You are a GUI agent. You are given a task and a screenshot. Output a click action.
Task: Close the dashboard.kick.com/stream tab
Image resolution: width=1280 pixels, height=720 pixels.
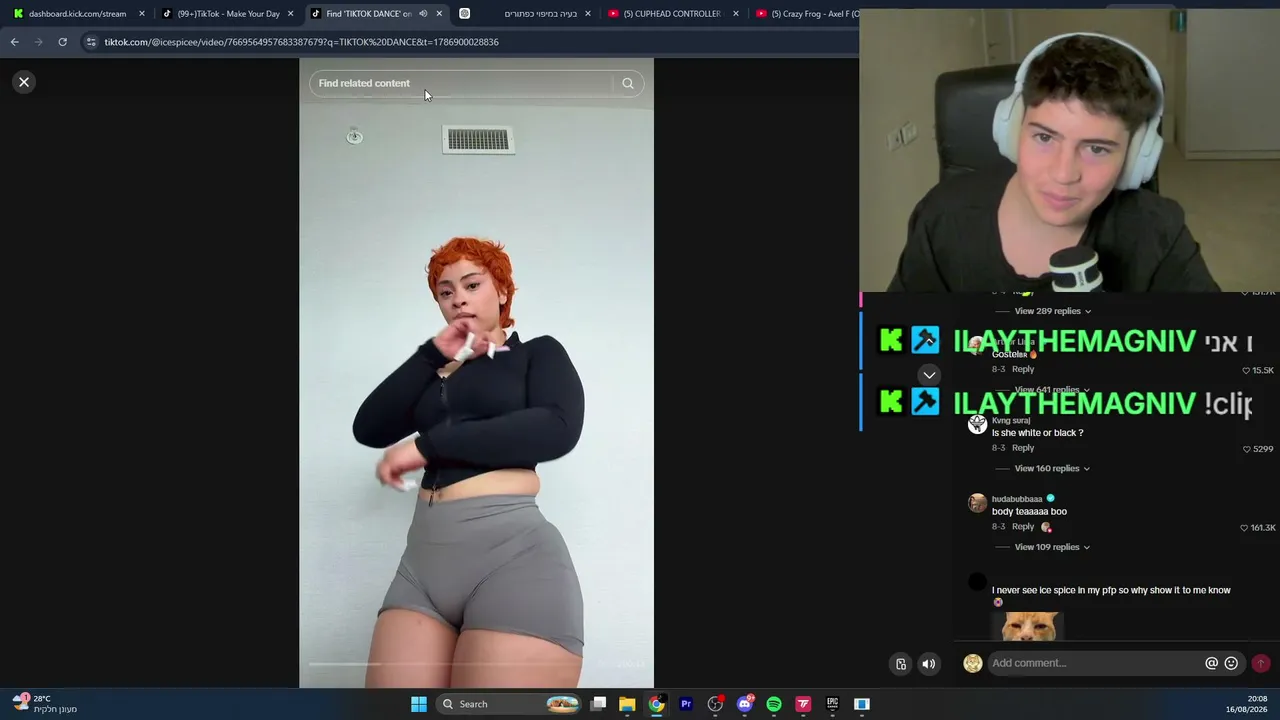(x=142, y=14)
